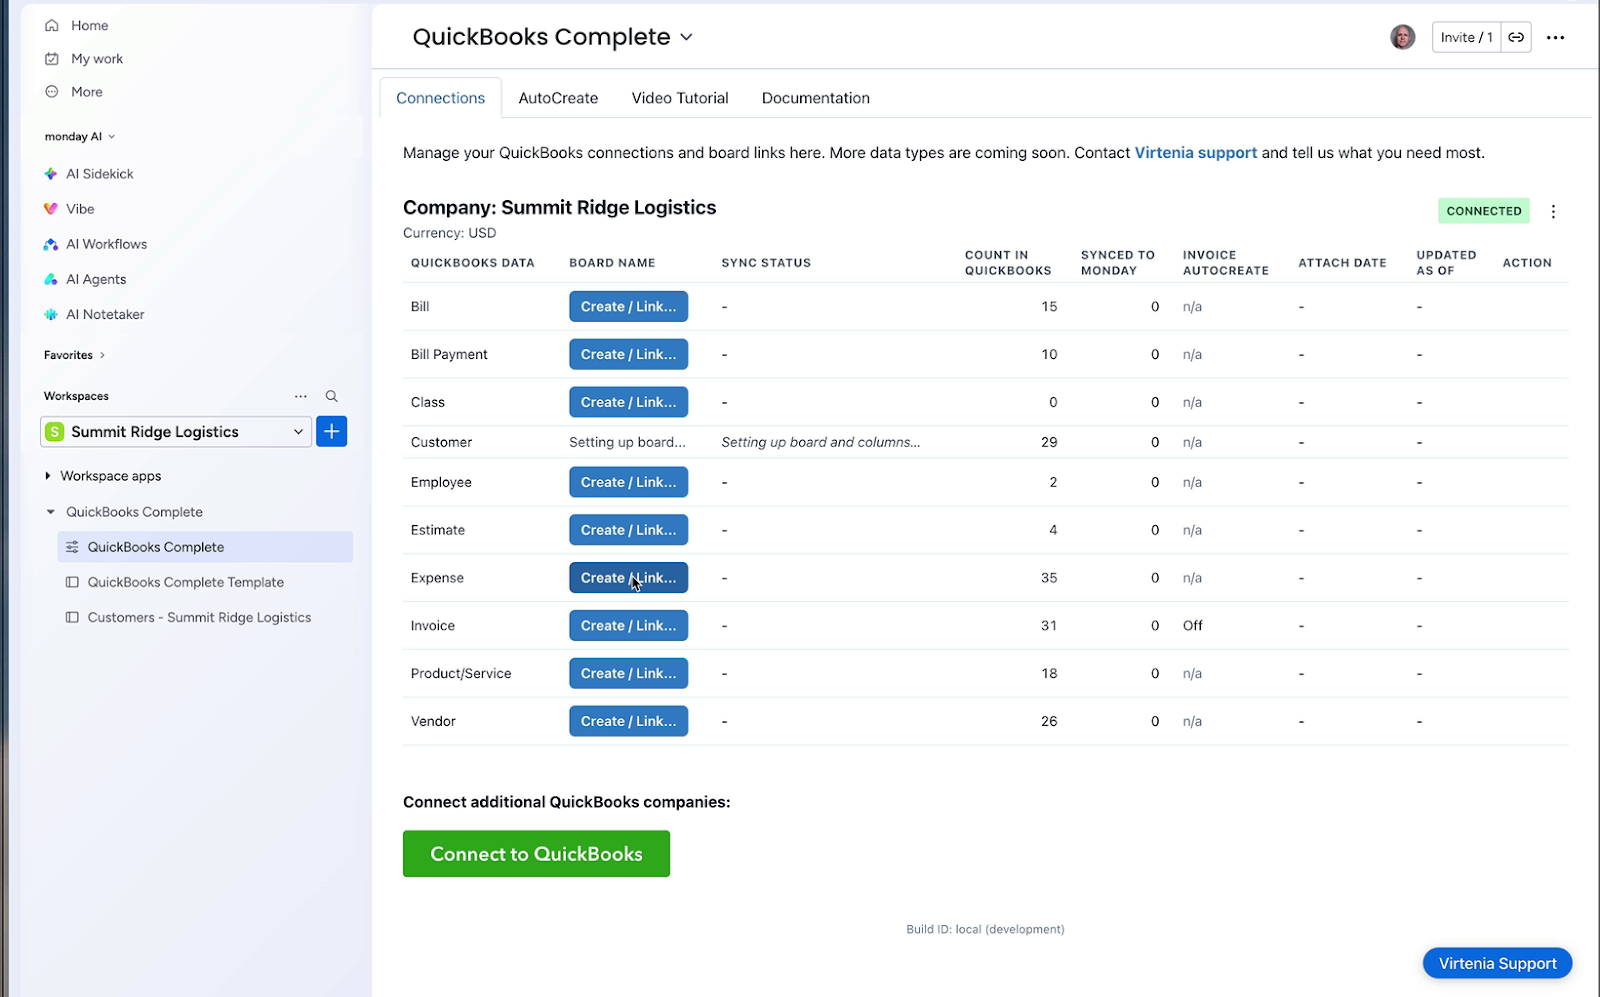The width and height of the screenshot is (1600, 997).
Task: Open Customers - Summit Ridge Logistics board
Action: click(199, 618)
